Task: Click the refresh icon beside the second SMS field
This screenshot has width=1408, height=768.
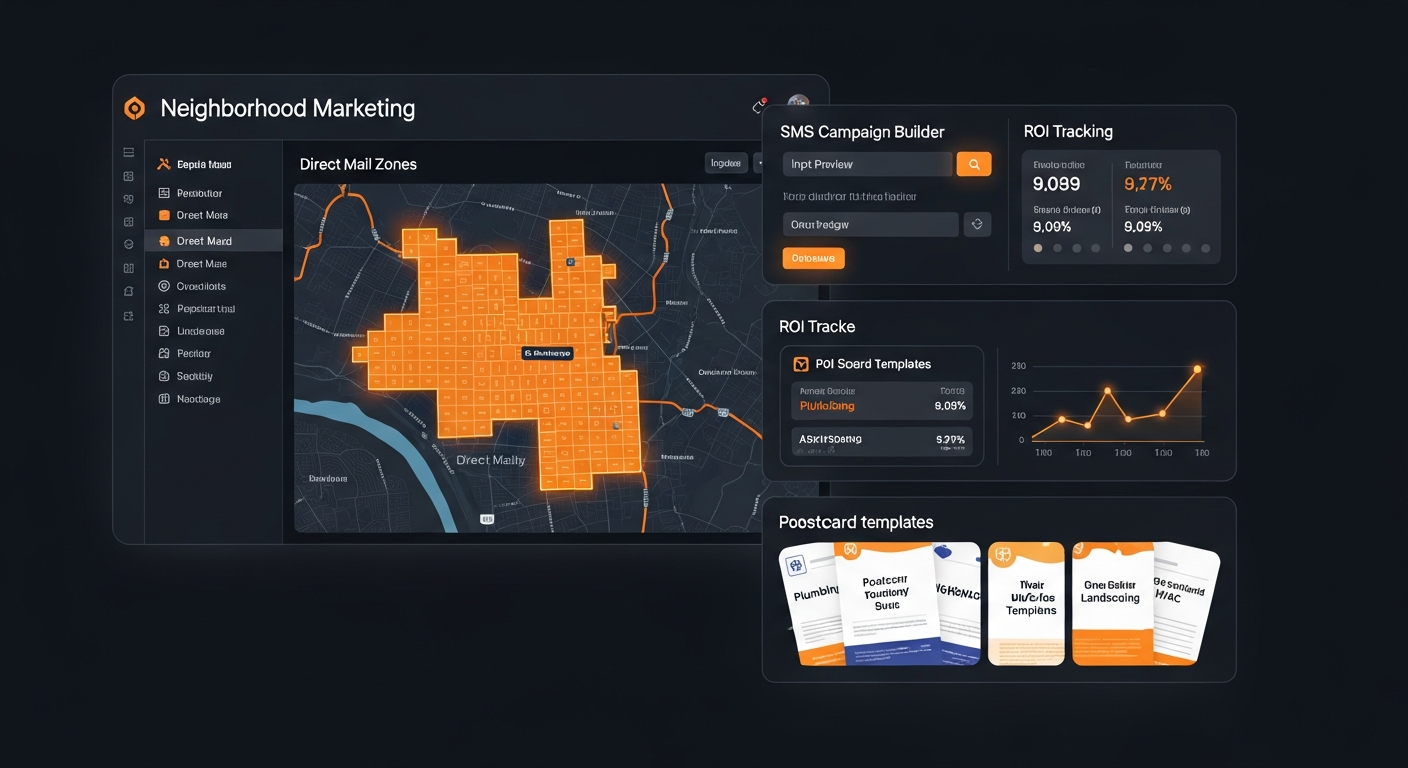Action: [977, 224]
